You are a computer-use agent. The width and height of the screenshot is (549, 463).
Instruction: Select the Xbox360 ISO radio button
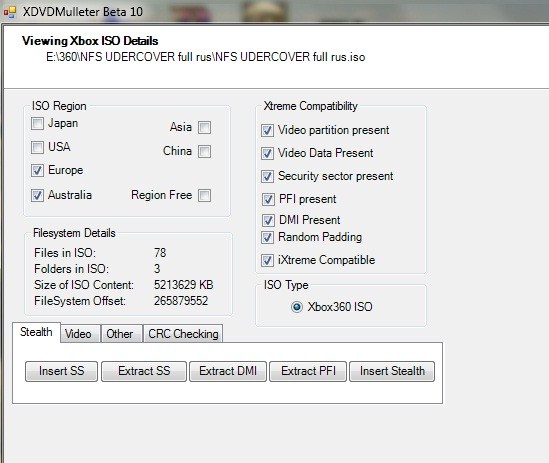coord(297,307)
